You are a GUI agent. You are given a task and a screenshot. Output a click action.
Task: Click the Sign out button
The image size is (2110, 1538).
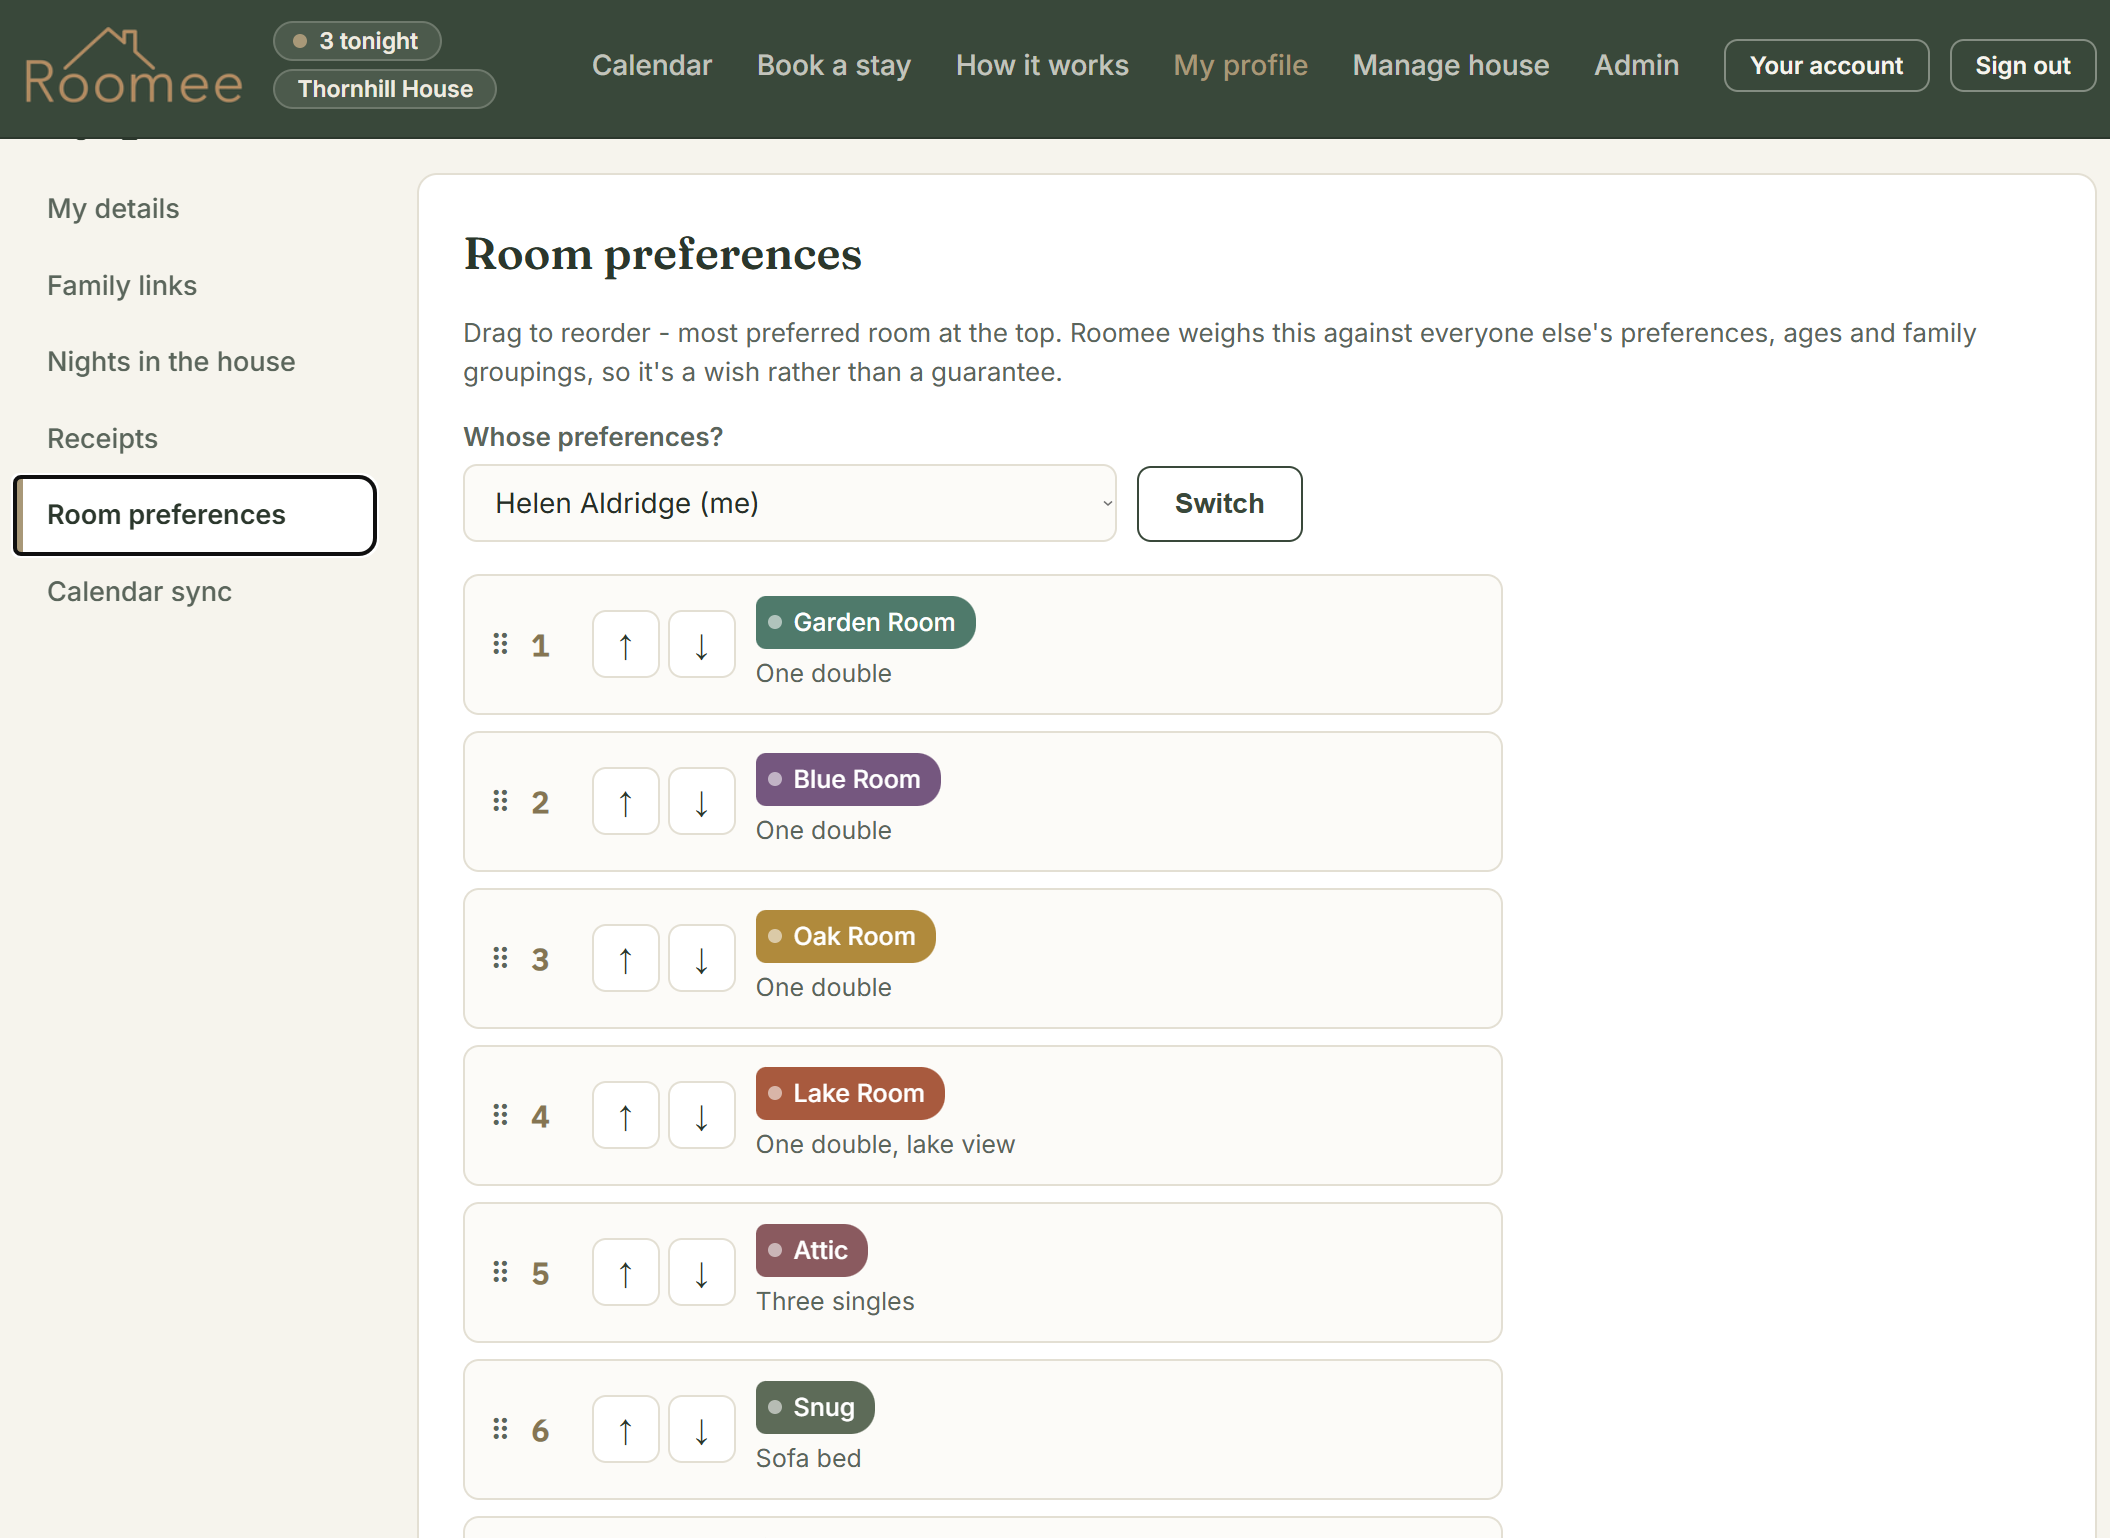pos(2022,66)
